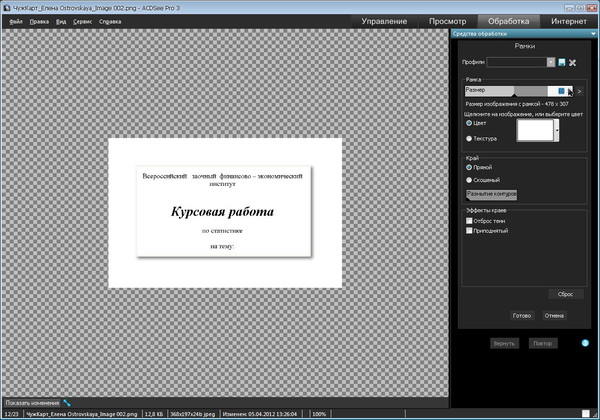The image size is (600, 420).
Task: Click the white frame color swatch
Action: coord(535,130)
